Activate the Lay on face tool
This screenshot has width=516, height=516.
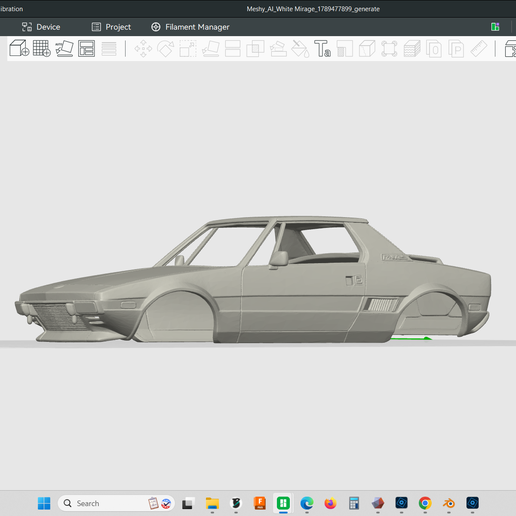point(211,49)
